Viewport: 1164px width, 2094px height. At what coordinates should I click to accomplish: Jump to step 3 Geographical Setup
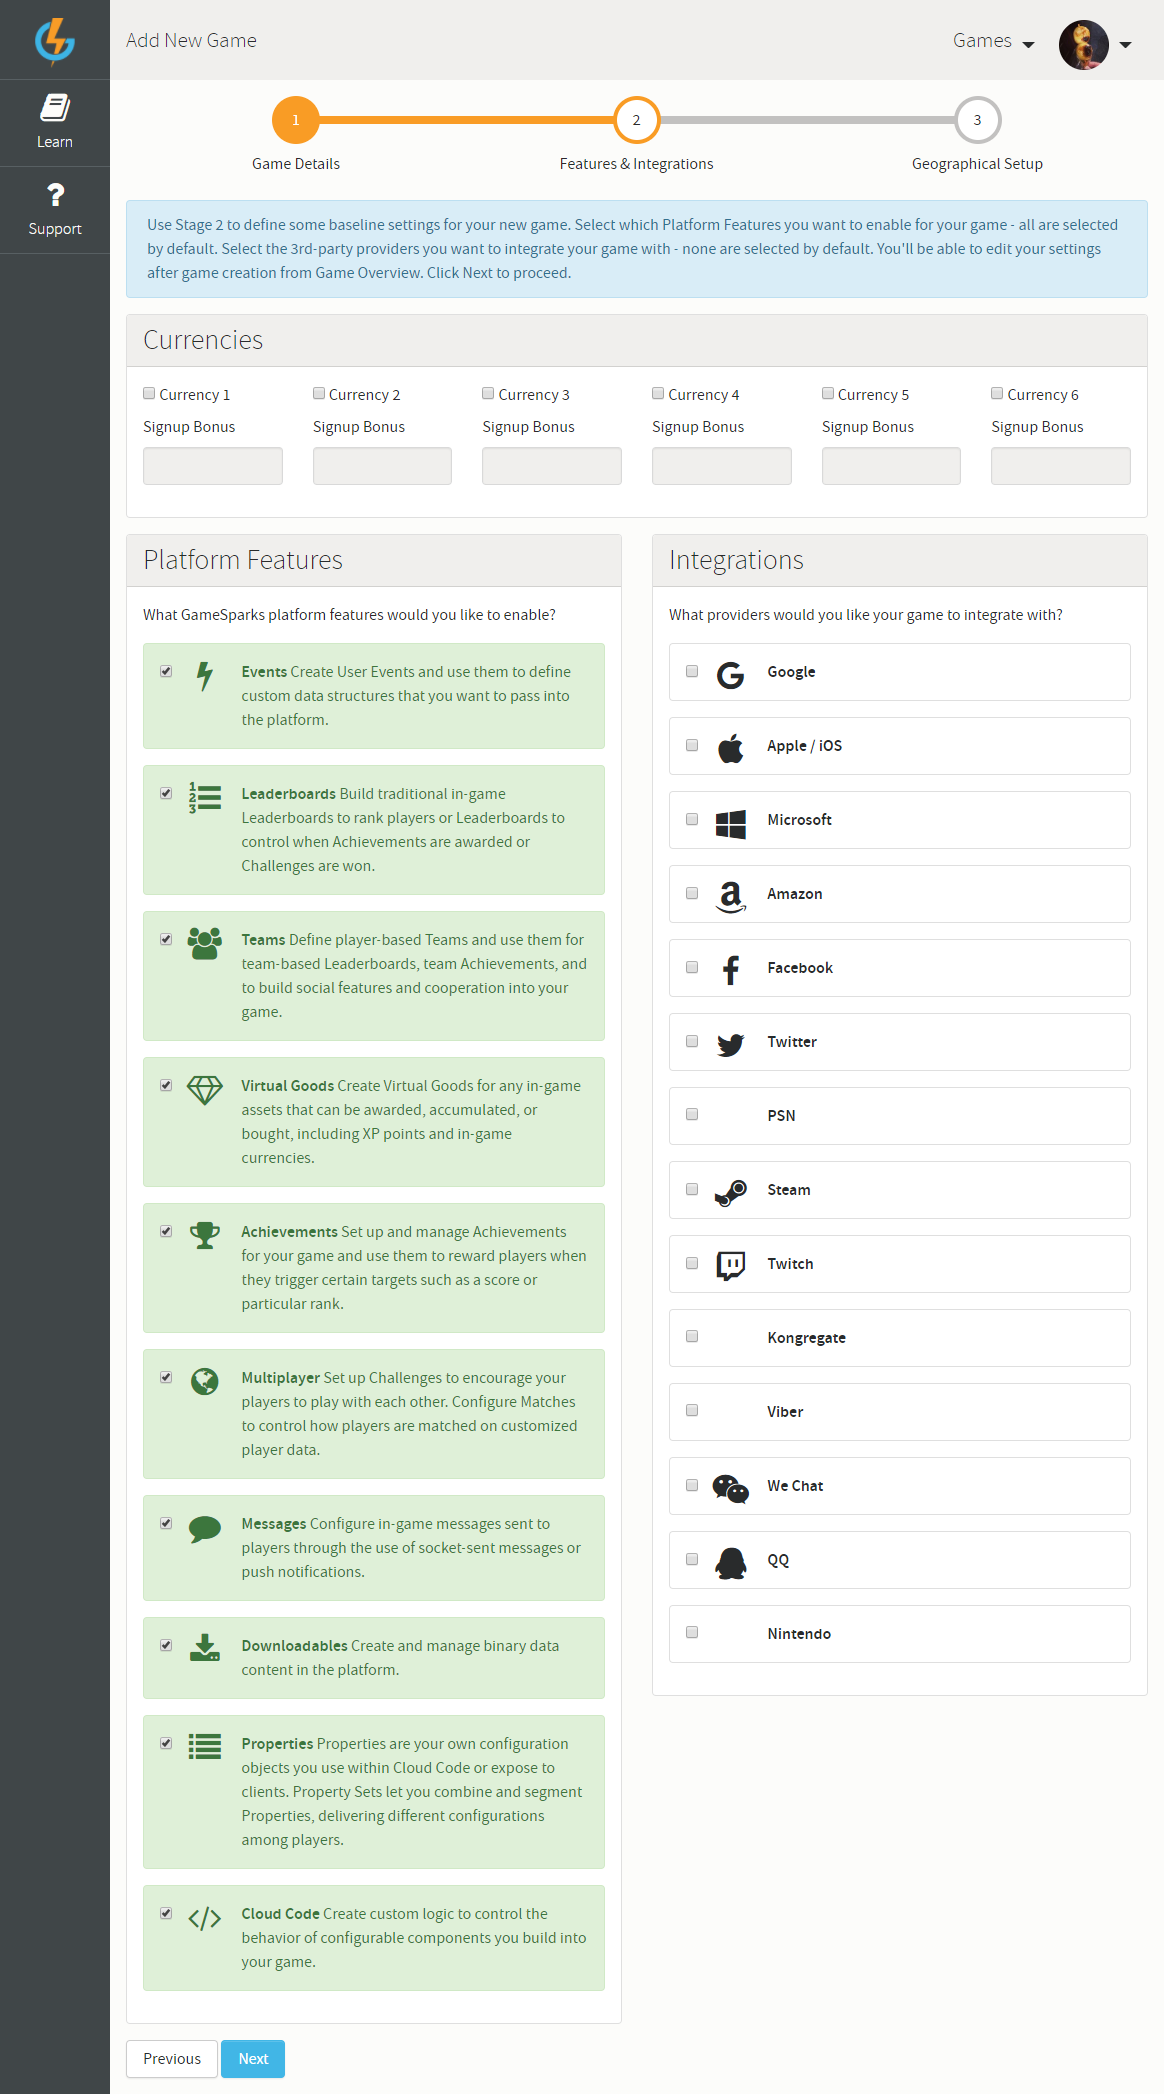tap(977, 120)
